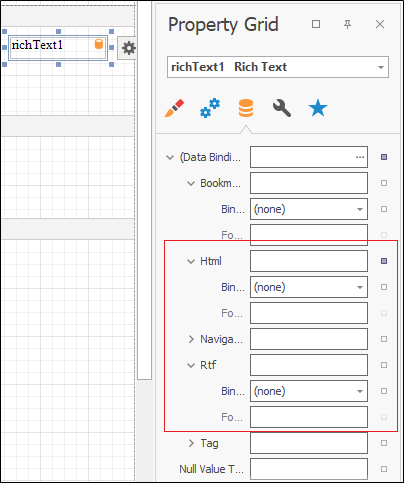Screen dimensions: 404x483
Task: Expand the Navigate Url property node
Action: (x=191, y=339)
